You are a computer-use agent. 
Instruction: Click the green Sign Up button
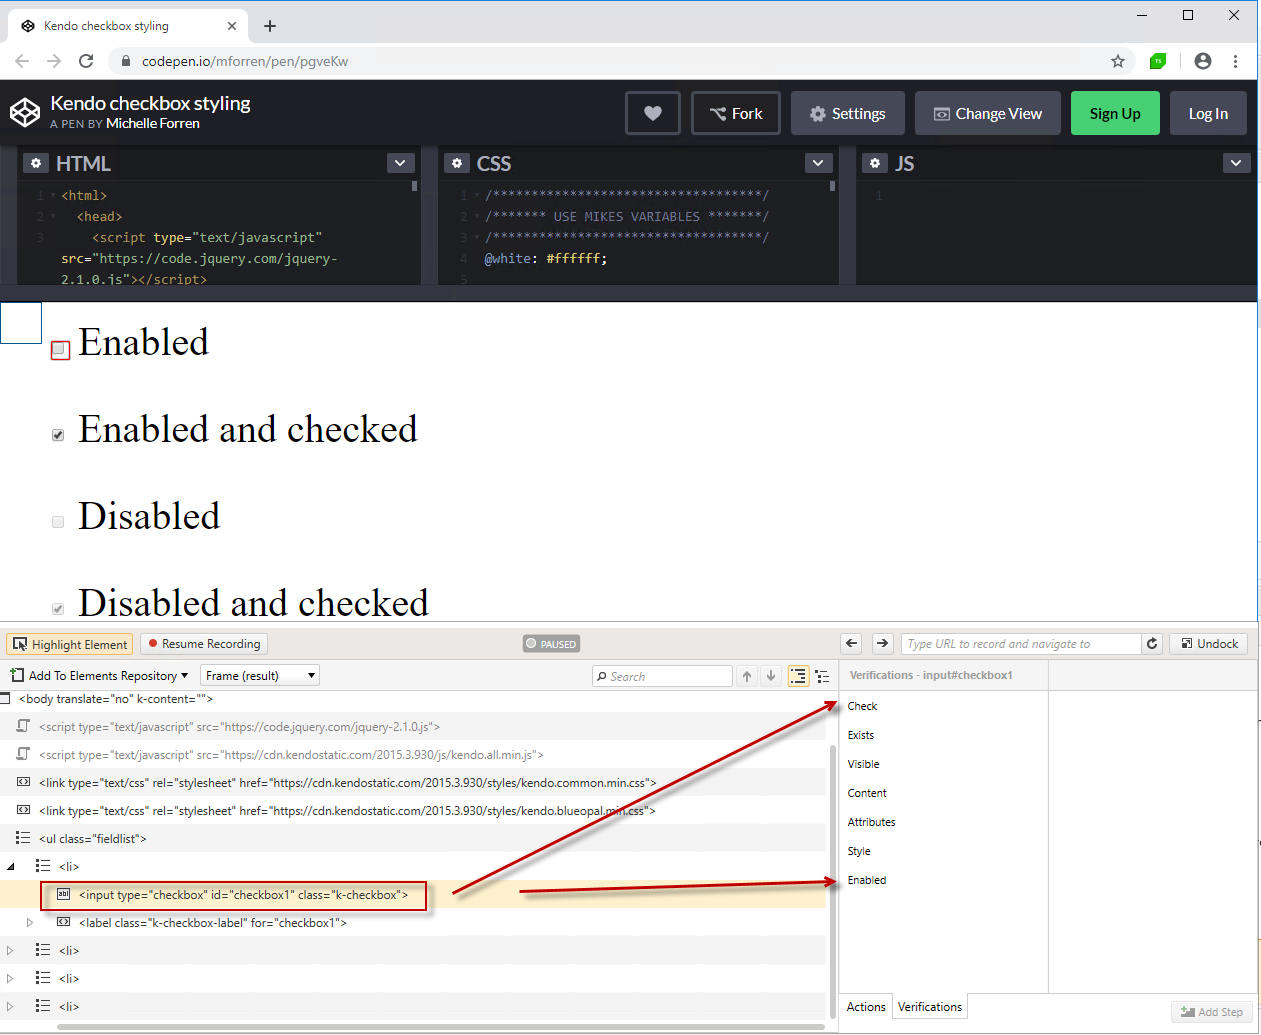point(1115,113)
